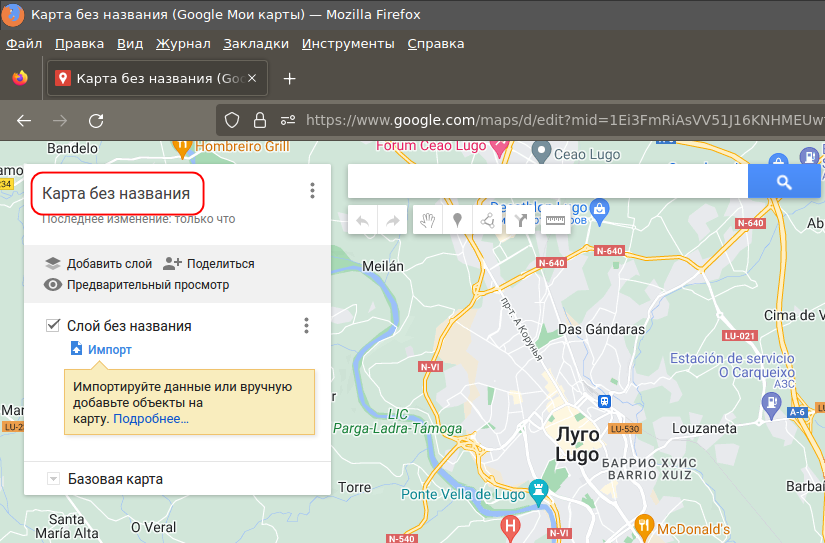
Task: Click the McDonald's restaurant marker
Action: tap(644, 526)
